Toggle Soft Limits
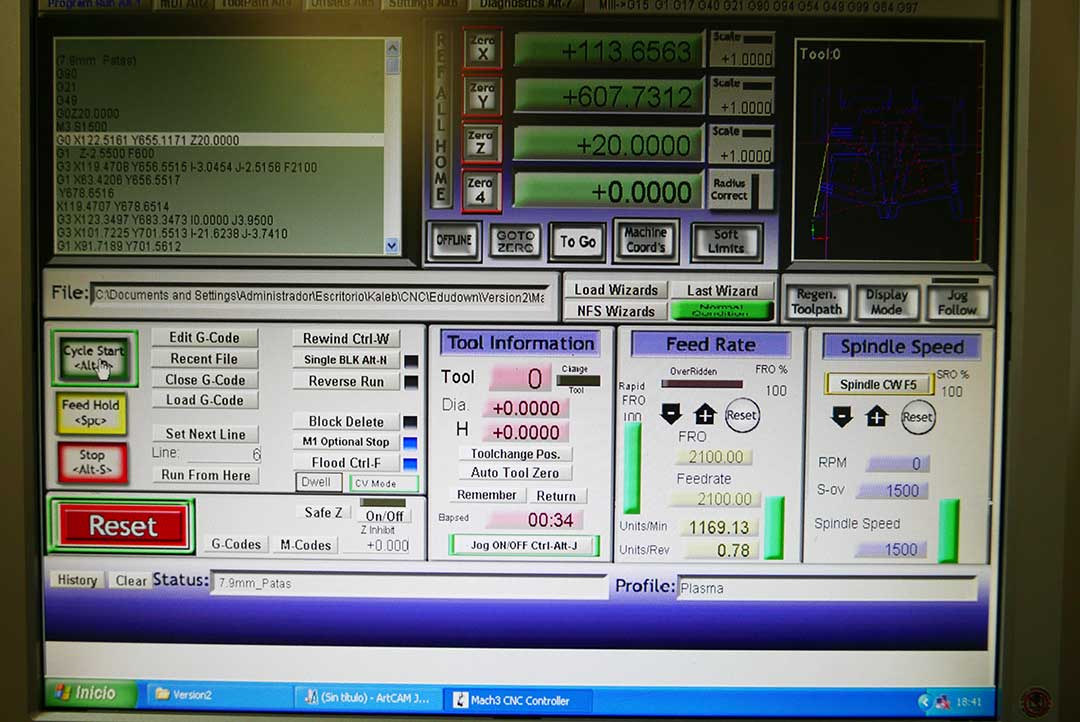 726,242
